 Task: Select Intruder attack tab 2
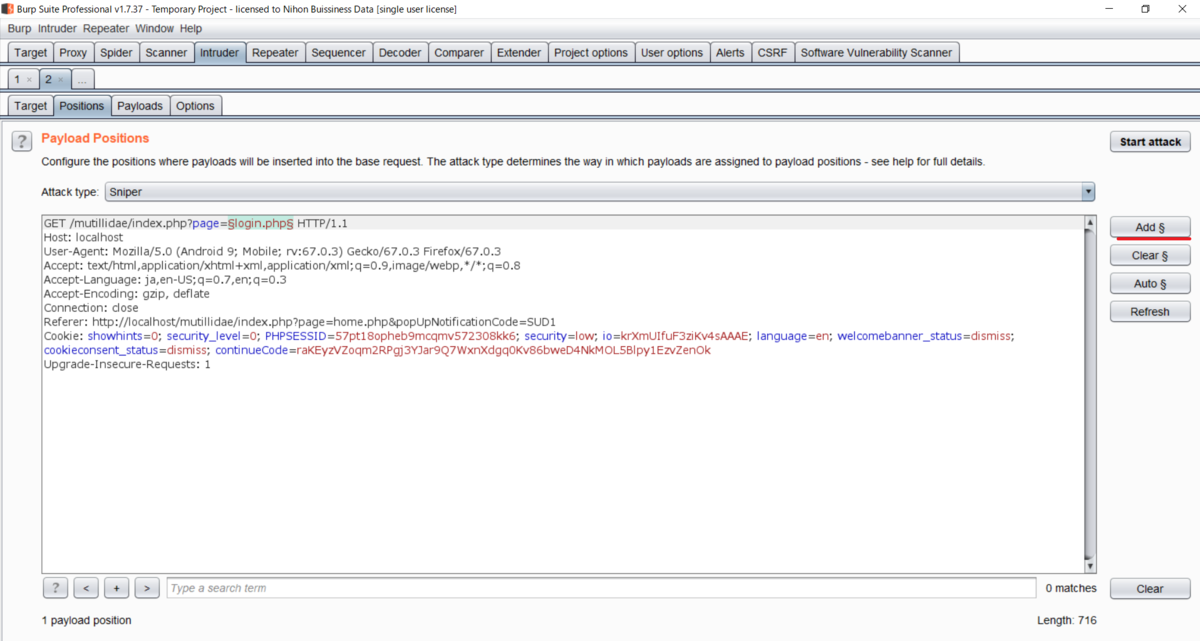tap(48, 79)
